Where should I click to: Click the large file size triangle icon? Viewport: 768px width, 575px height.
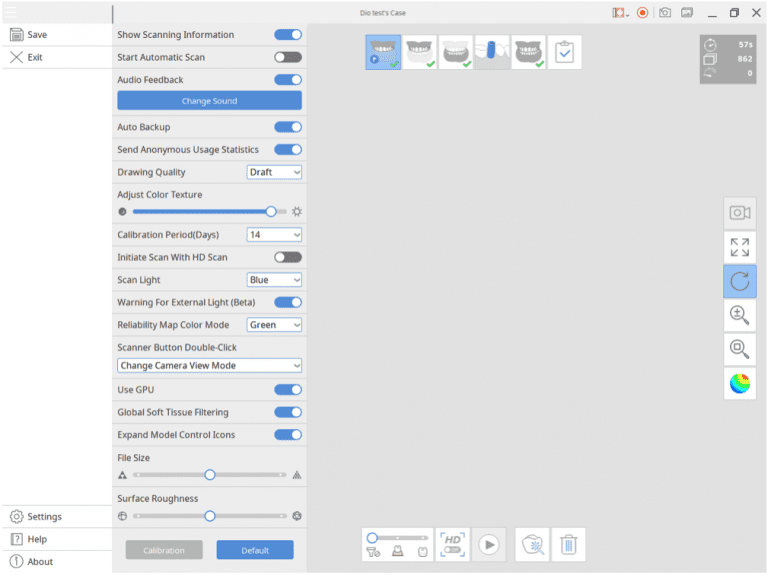(297, 475)
